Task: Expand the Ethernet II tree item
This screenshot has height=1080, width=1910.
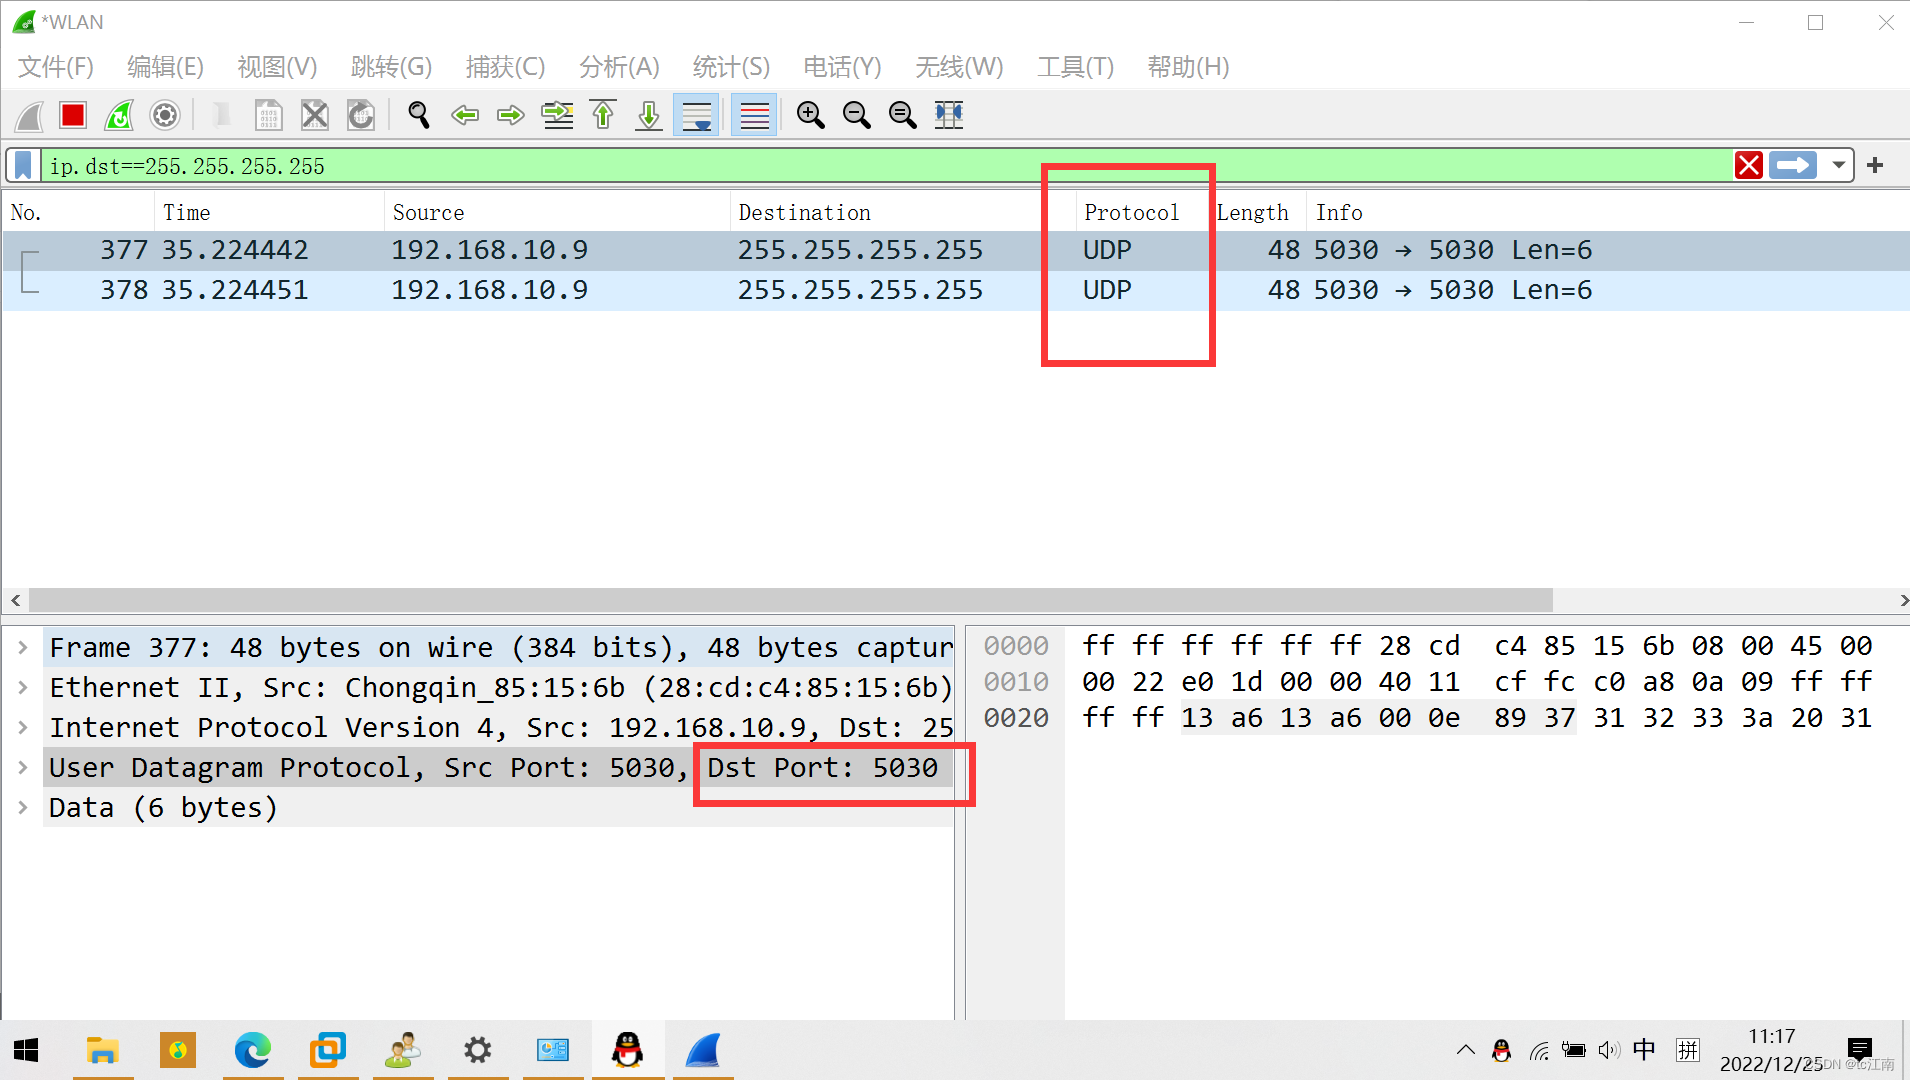Action: (22, 687)
